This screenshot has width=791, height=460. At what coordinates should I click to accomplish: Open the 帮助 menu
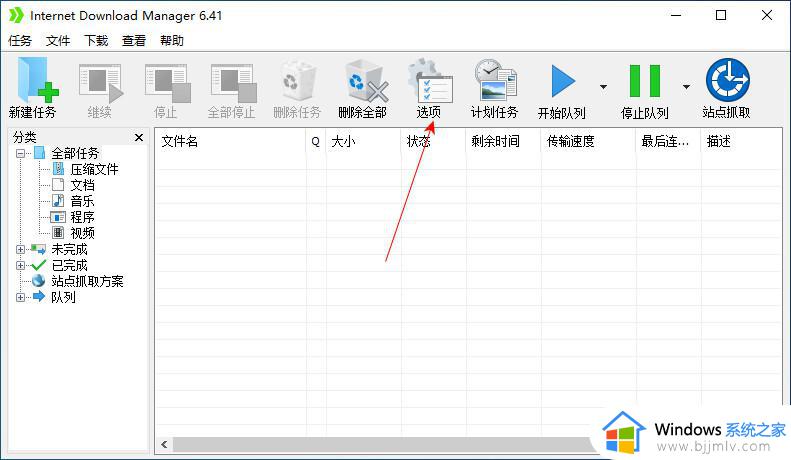(x=172, y=41)
